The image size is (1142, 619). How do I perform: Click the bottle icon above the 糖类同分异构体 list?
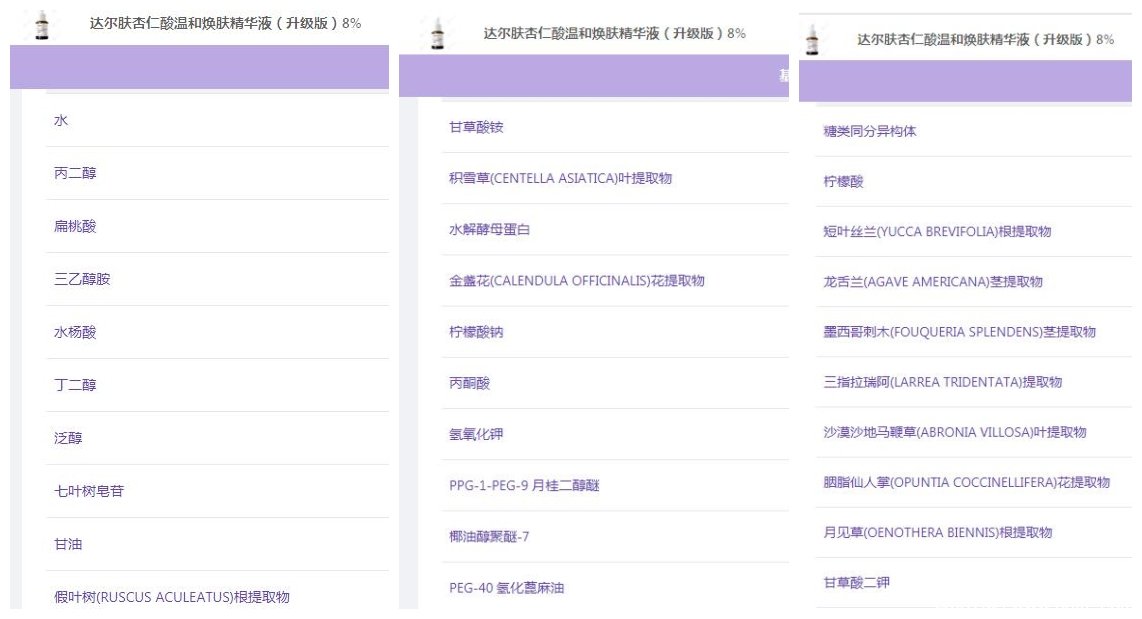tap(812, 41)
